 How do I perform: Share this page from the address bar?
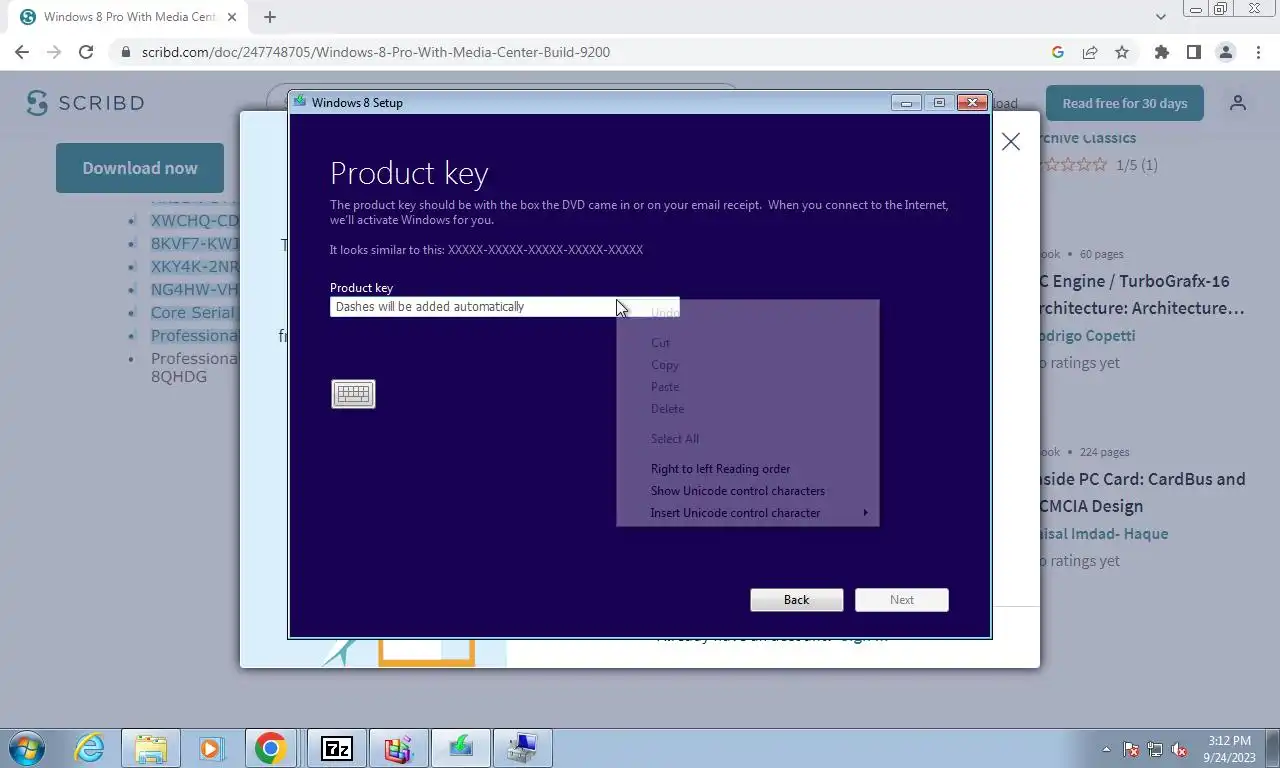pyautogui.click(x=1090, y=52)
